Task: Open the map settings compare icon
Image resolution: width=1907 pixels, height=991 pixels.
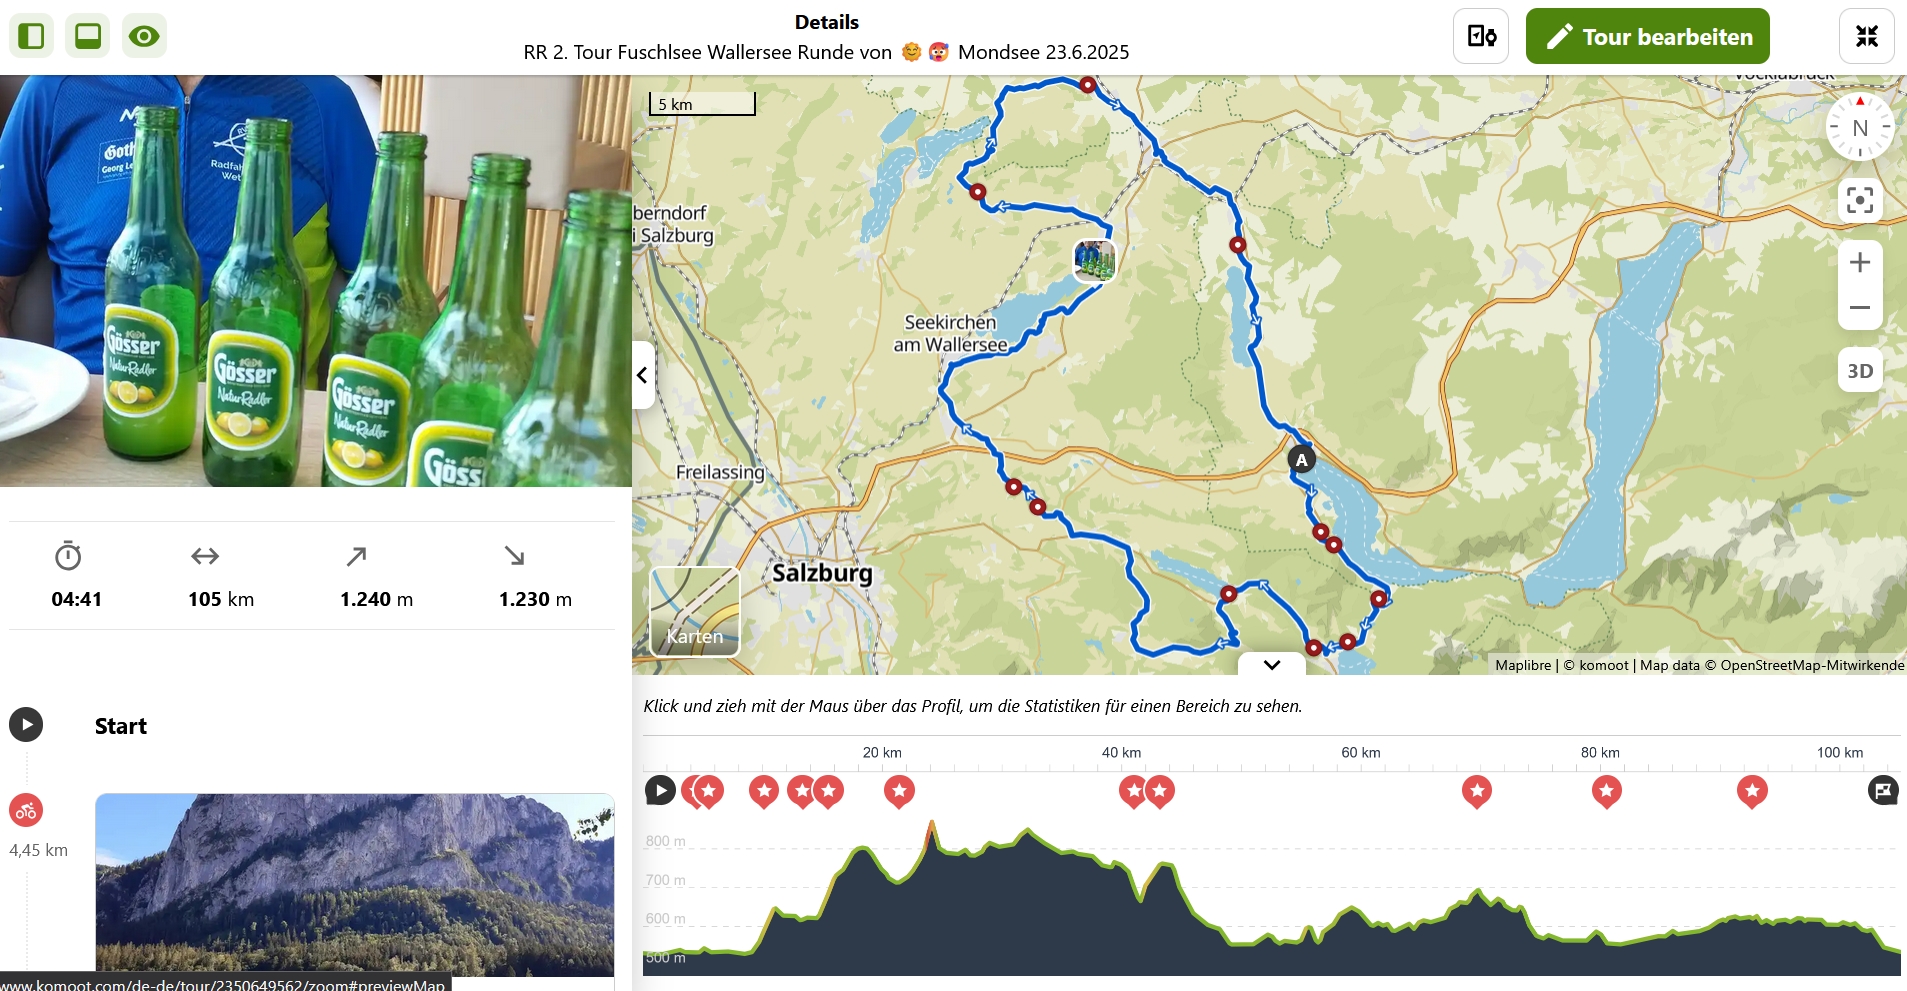Action: pyautogui.click(x=1480, y=37)
